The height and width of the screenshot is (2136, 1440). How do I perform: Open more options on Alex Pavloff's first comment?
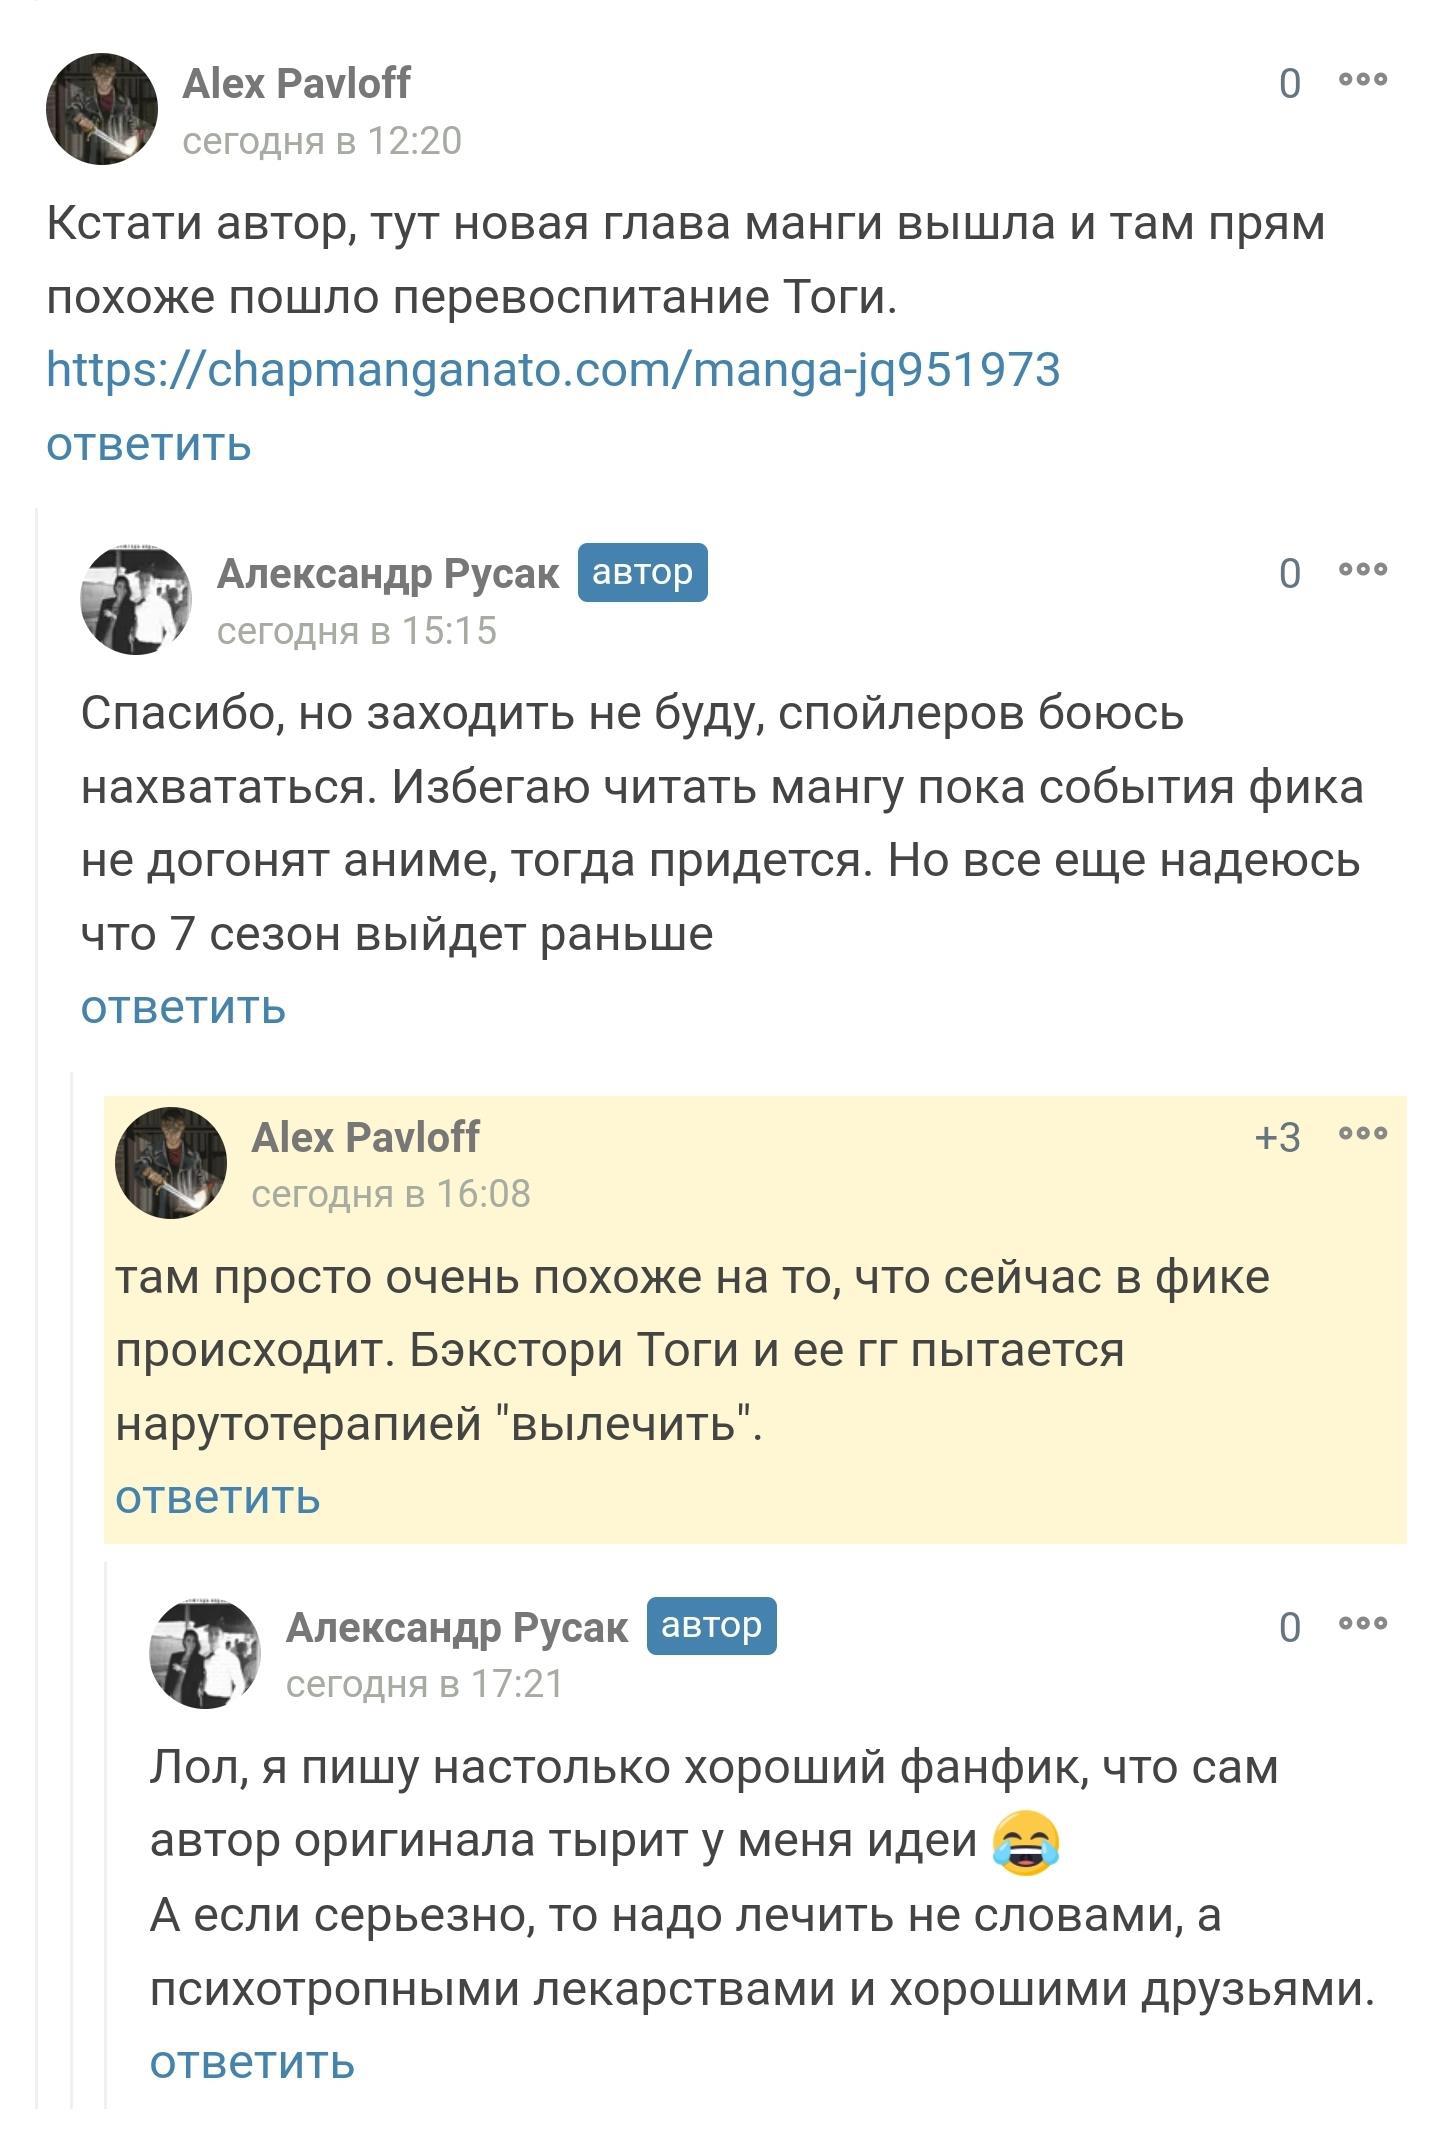tap(1362, 79)
